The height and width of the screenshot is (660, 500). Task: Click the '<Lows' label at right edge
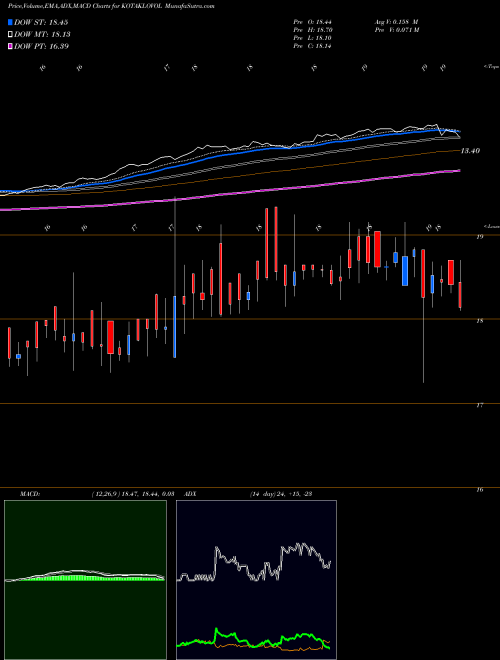tap(491, 226)
